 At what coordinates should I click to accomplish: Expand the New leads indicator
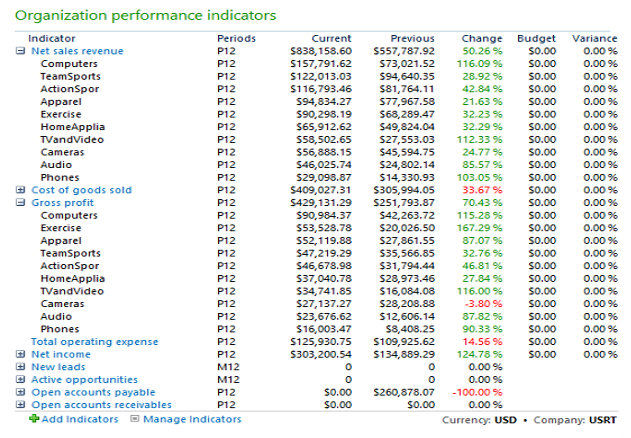click(21, 367)
